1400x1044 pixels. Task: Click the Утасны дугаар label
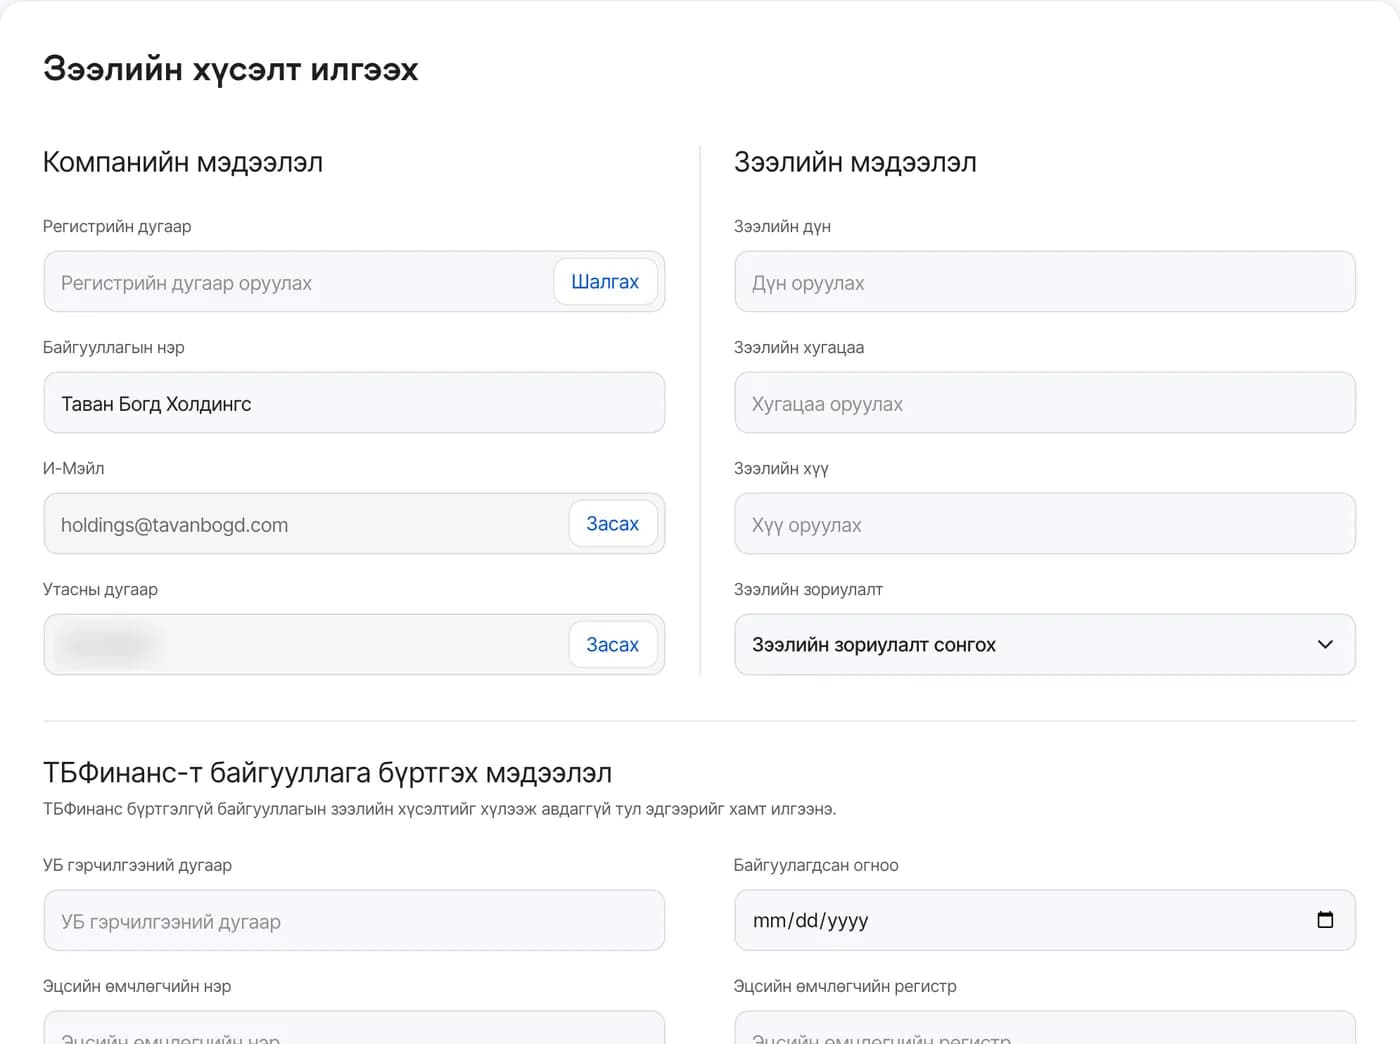100,589
